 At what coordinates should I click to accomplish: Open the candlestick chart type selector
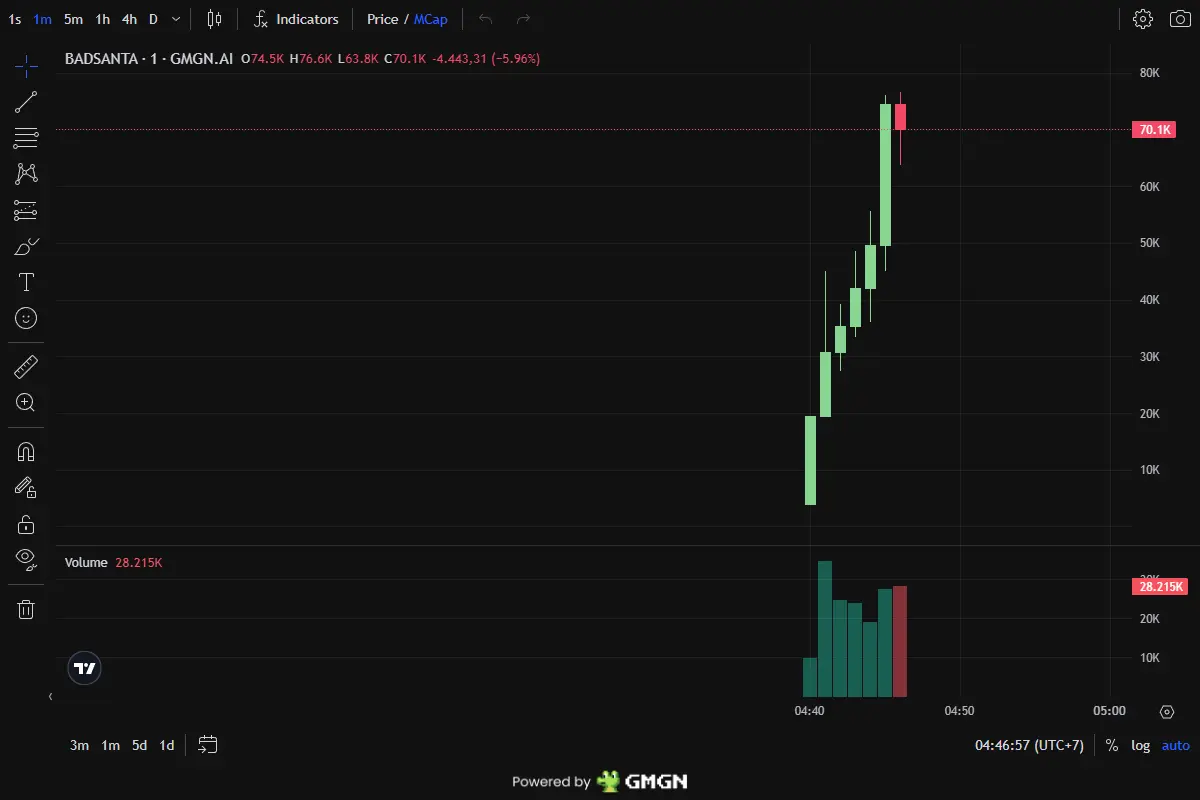(x=214, y=19)
